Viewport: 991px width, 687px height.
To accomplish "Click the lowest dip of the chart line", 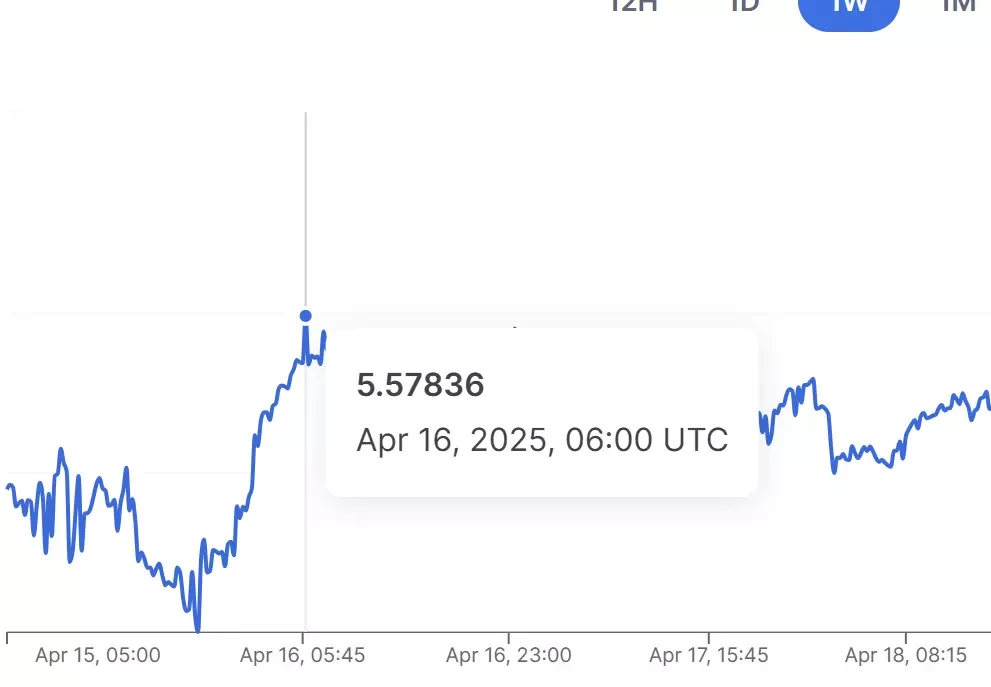I will pos(197,628).
